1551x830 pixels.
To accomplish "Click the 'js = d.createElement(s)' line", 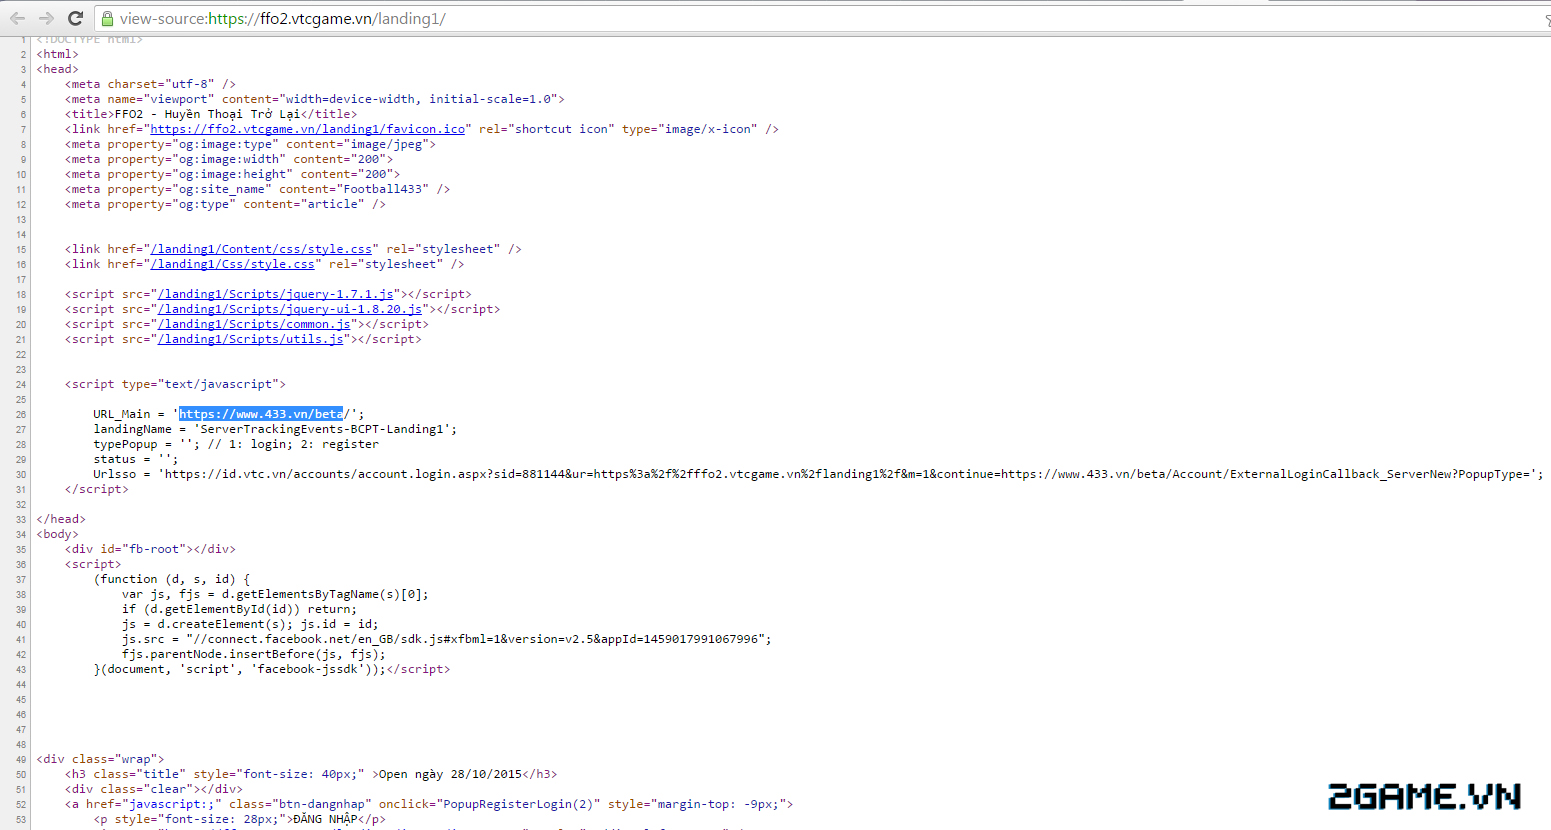I will pos(250,624).
